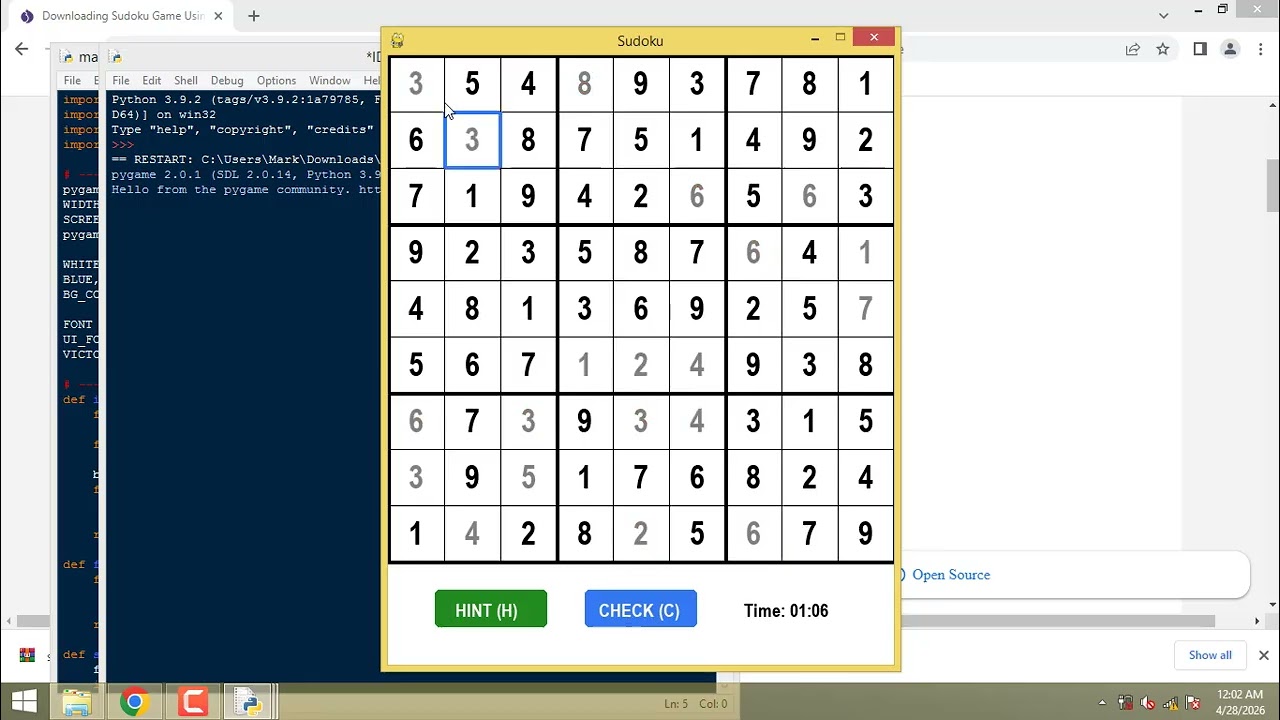
Task: Click the downloaded archive file icon
Action: 27,655
